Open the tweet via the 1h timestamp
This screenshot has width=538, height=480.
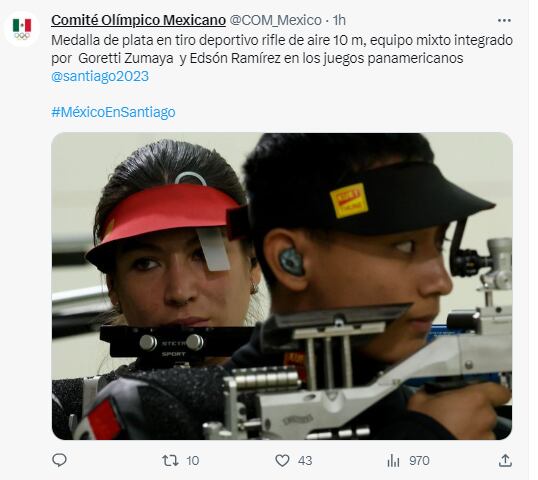[339, 20]
